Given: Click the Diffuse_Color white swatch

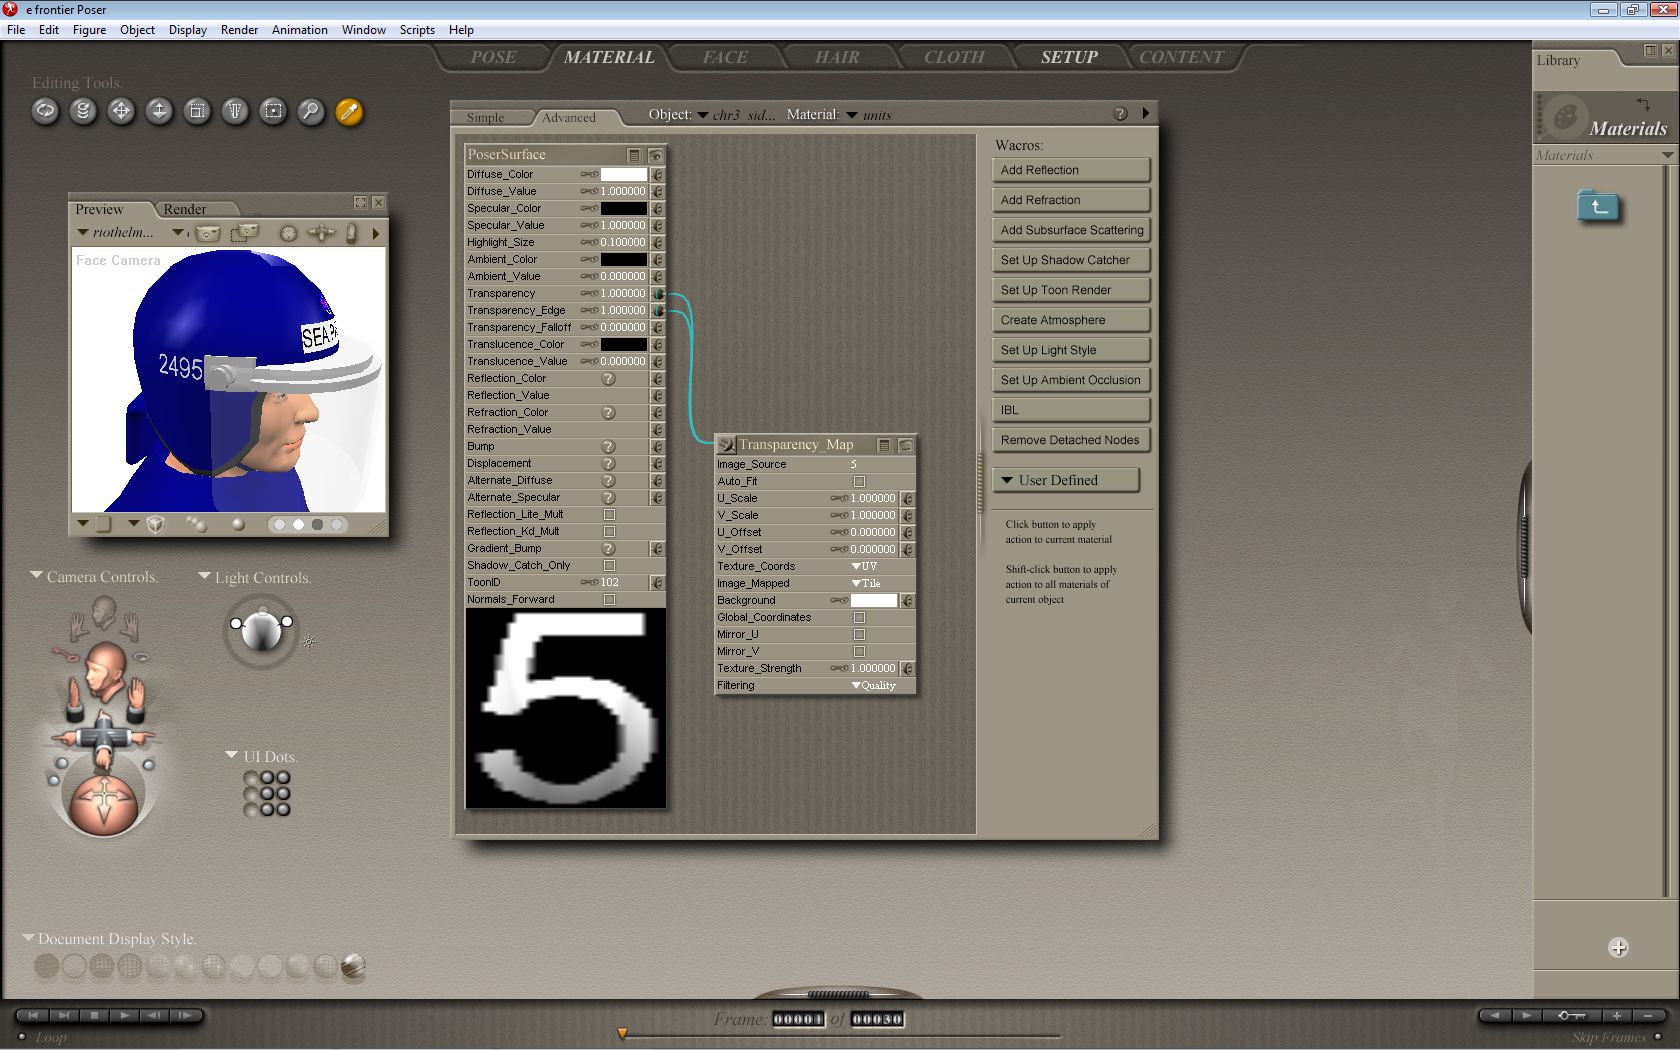Looking at the screenshot, I should click(623, 175).
